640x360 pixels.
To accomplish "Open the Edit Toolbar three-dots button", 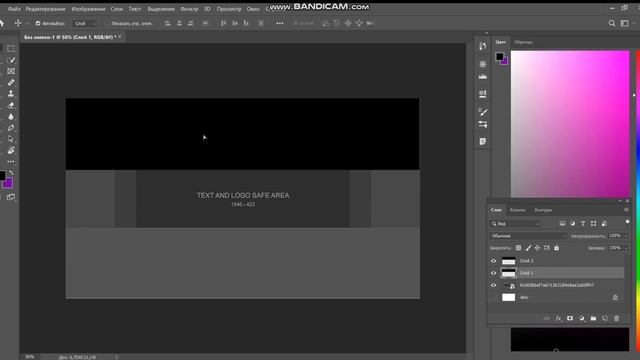I will [x=11, y=162].
